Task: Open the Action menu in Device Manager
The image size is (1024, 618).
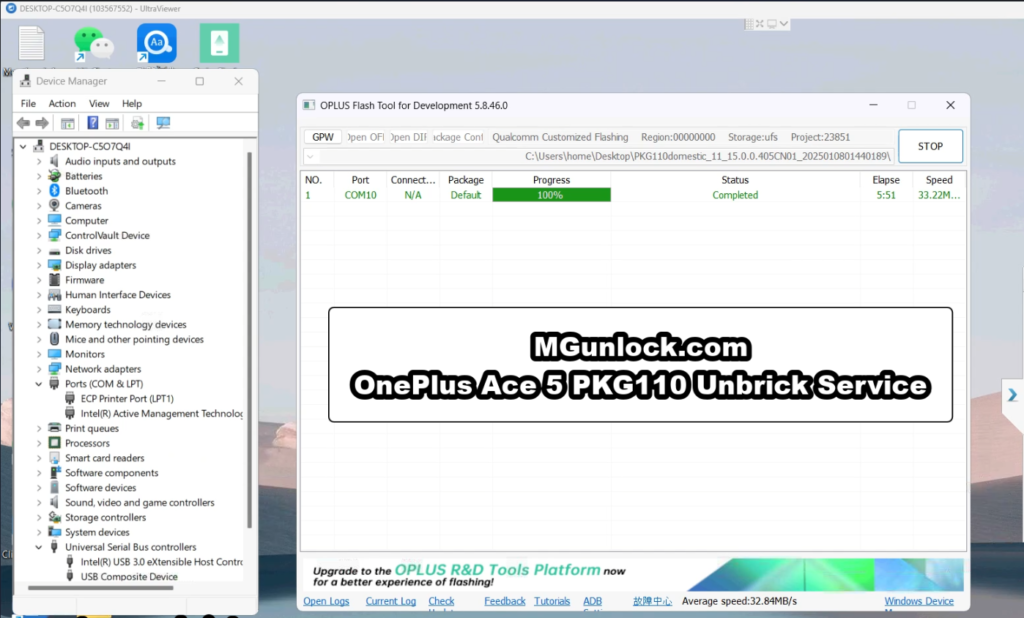Action: point(62,103)
